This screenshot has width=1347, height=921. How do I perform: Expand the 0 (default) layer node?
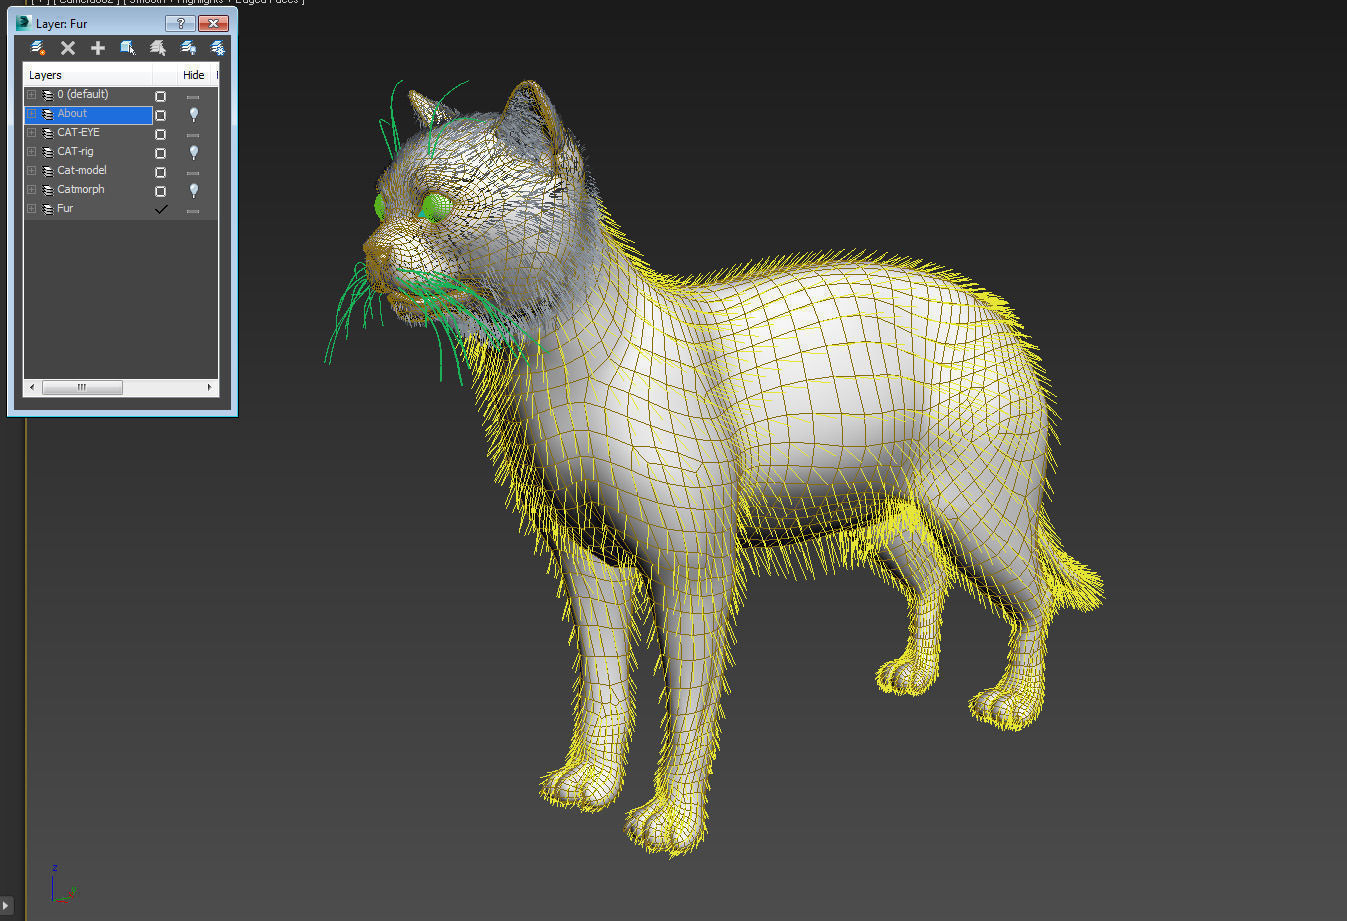[32, 95]
